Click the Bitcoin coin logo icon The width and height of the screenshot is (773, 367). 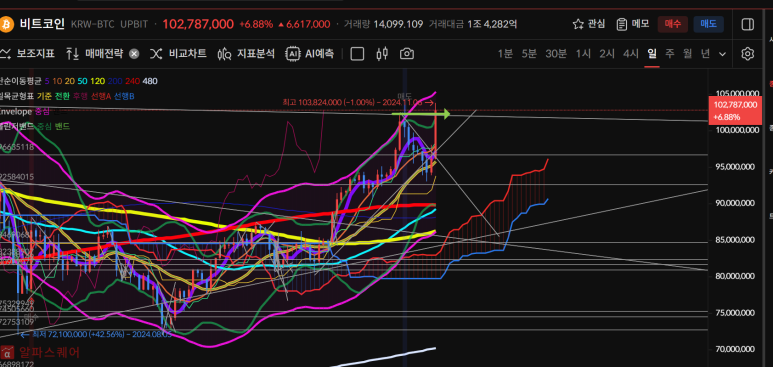(x=7, y=24)
